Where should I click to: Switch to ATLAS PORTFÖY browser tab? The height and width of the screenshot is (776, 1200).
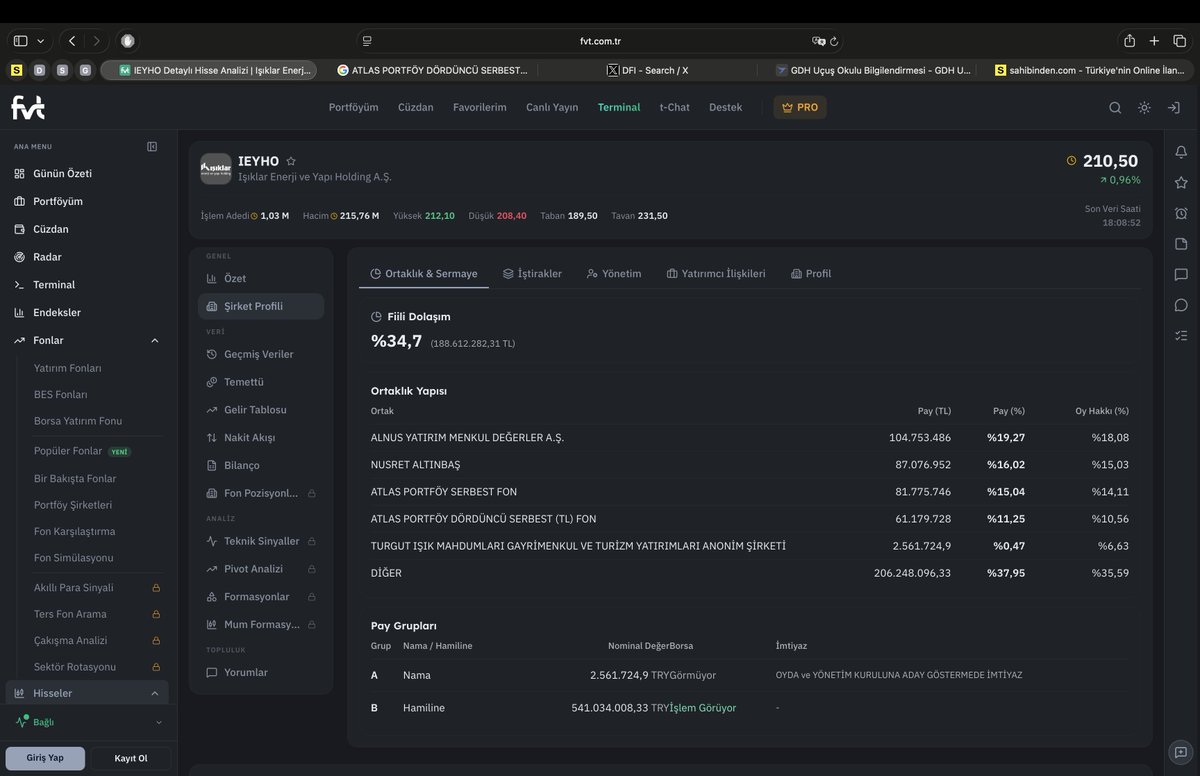point(432,70)
